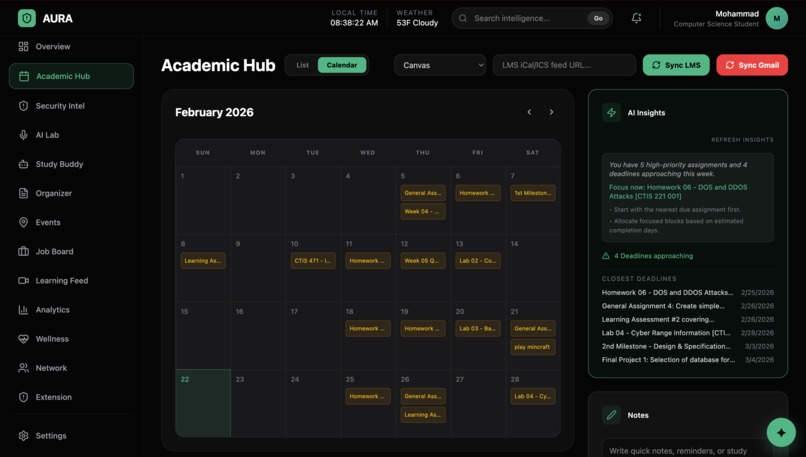Click the Wellness heart icon
Image resolution: width=806 pixels, height=457 pixels.
(23, 339)
